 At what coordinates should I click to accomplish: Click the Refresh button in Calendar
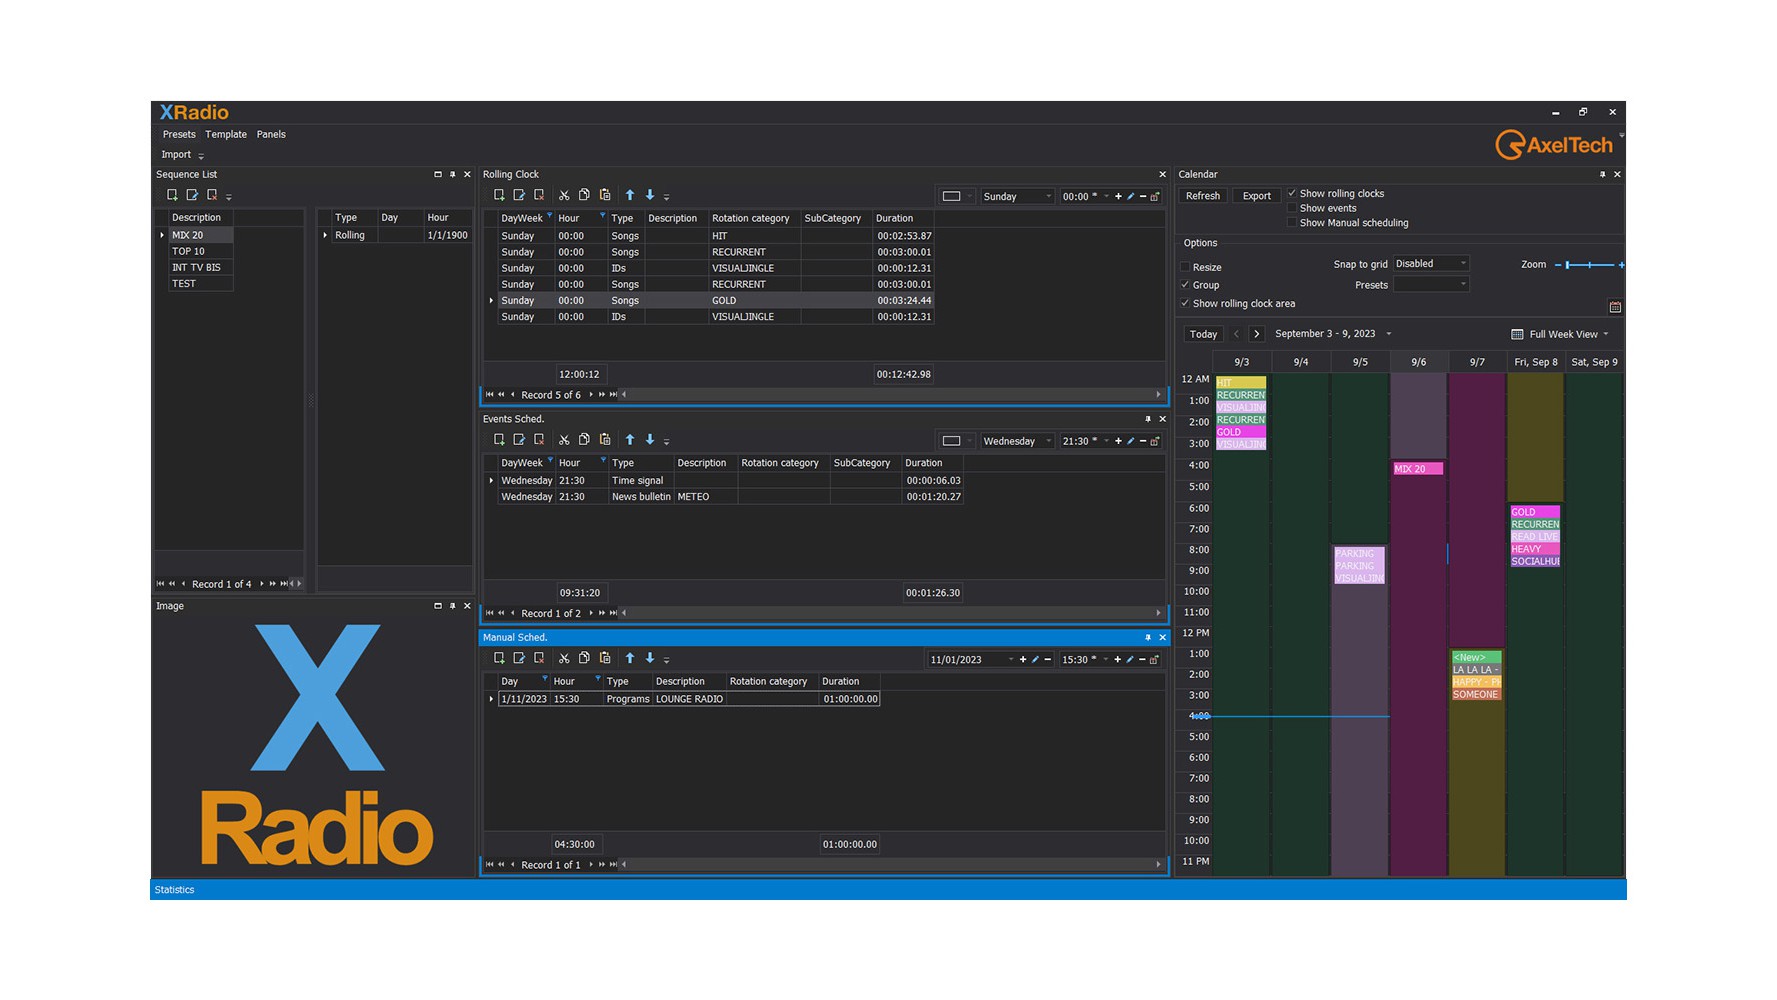point(1202,196)
